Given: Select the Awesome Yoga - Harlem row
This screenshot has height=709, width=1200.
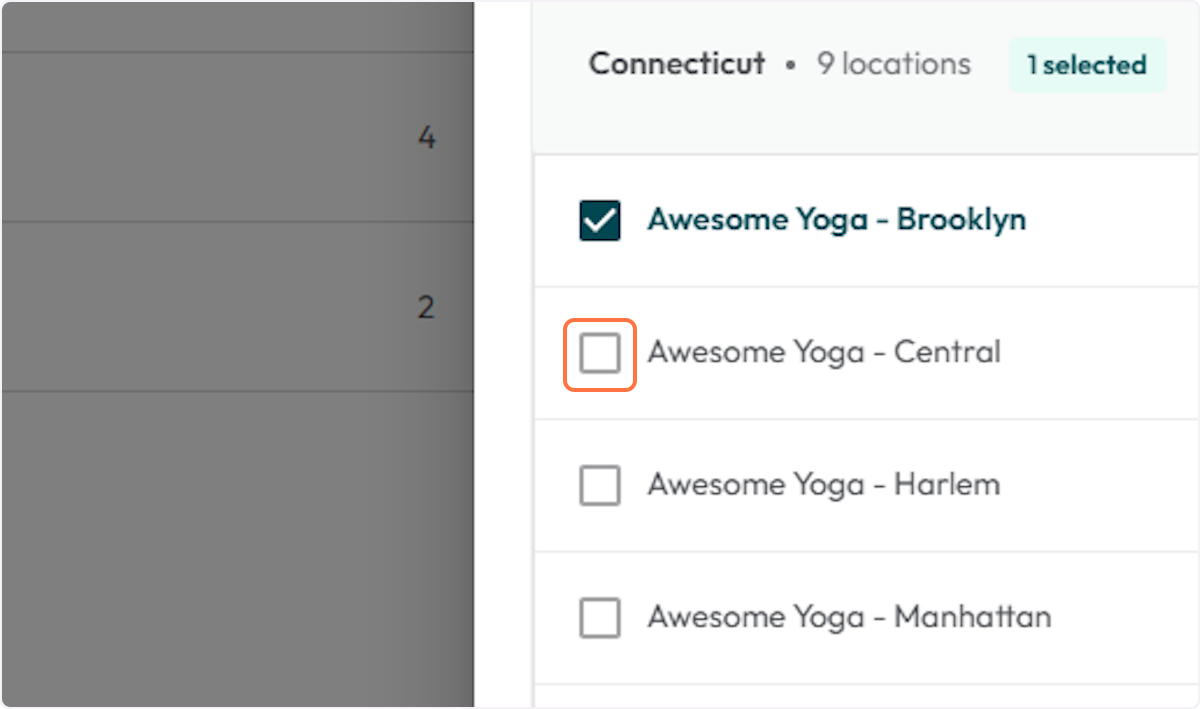Looking at the screenshot, I should click(865, 485).
